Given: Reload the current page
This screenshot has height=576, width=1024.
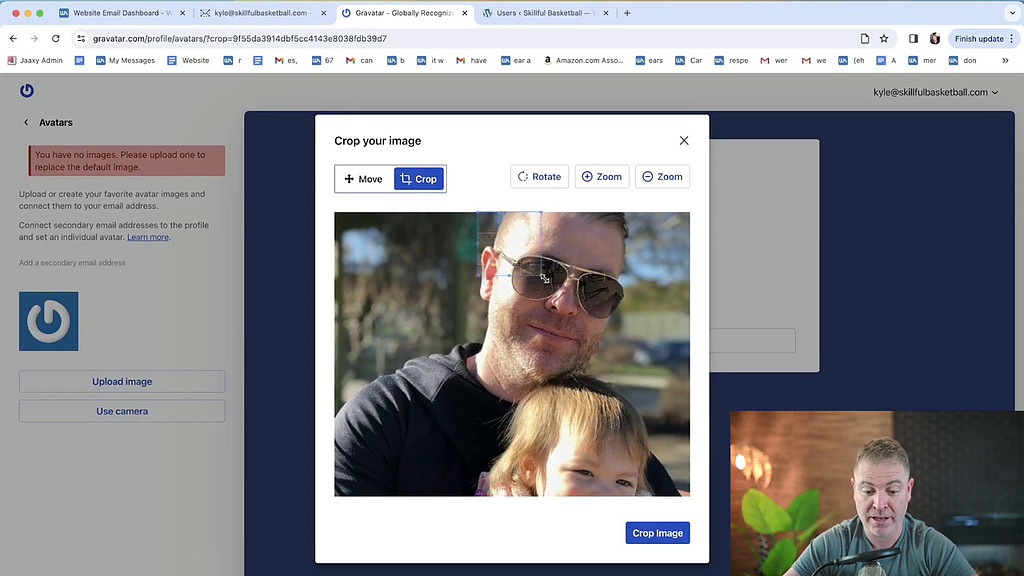Looking at the screenshot, I should pyautogui.click(x=55, y=37).
